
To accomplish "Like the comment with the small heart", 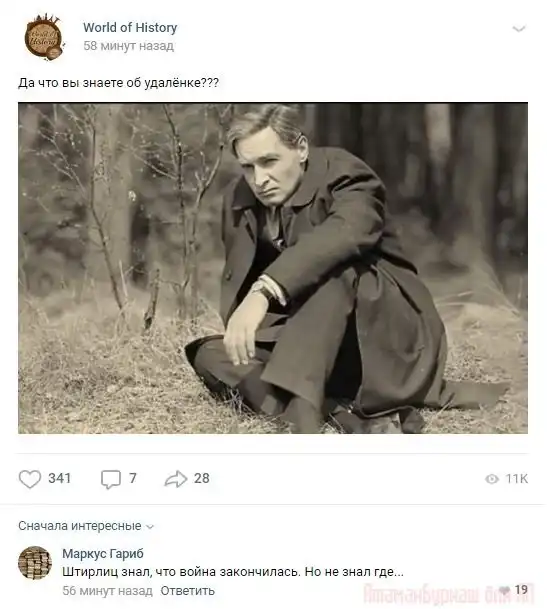I will (505, 590).
